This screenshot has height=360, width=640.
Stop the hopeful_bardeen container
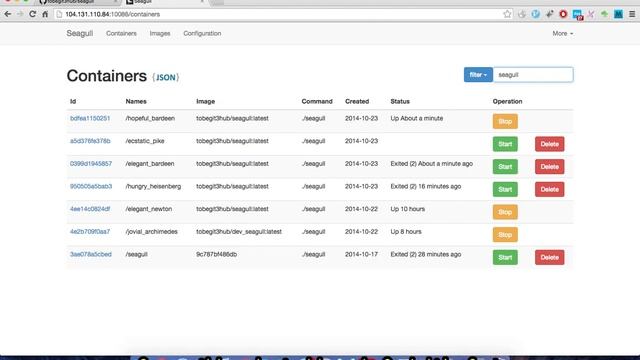click(x=505, y=121)
